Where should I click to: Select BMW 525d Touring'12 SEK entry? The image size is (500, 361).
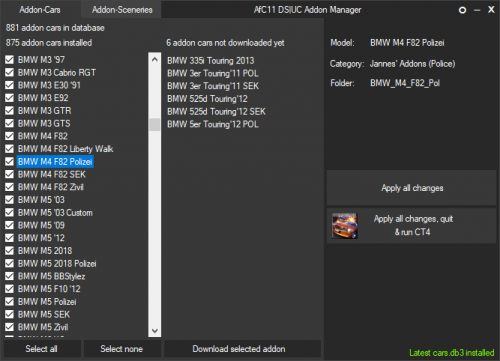[216, 112]
